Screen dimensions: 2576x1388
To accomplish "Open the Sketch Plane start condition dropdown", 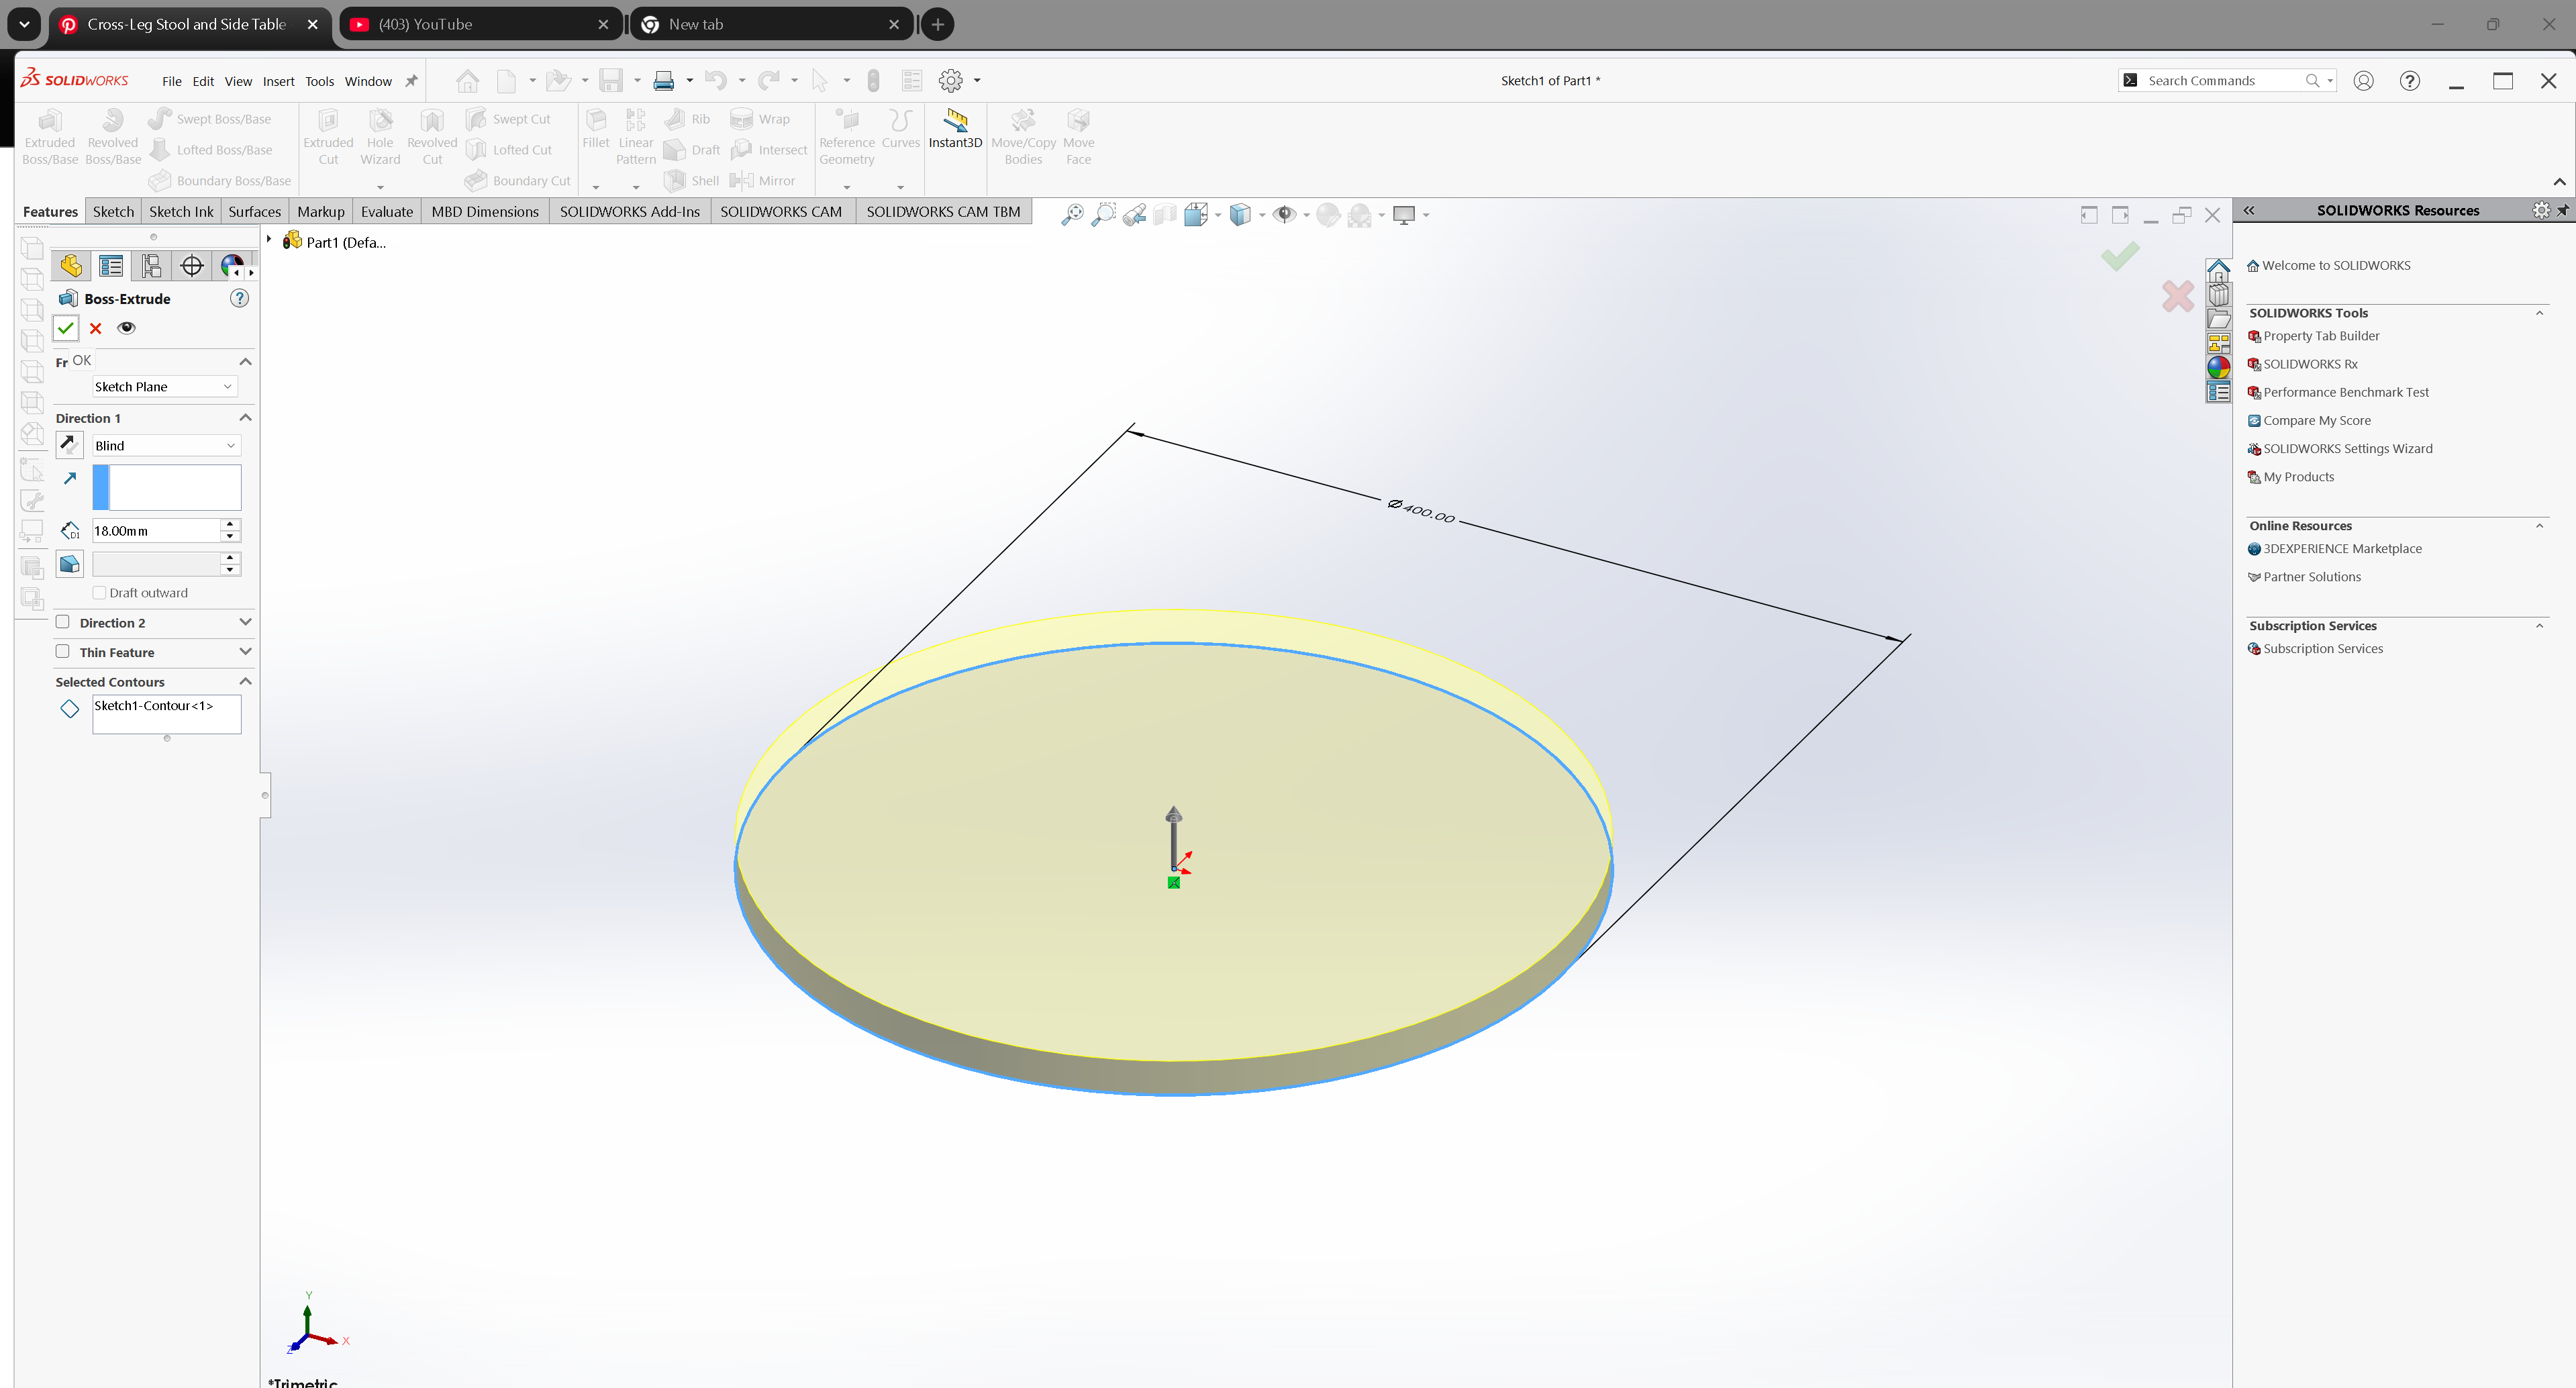I will (164, 386).
